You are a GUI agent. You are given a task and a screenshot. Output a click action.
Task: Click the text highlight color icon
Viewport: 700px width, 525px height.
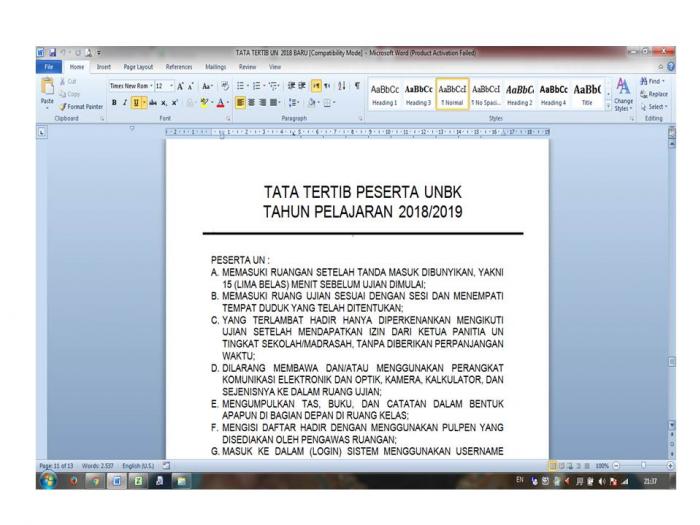click(204, 103)
